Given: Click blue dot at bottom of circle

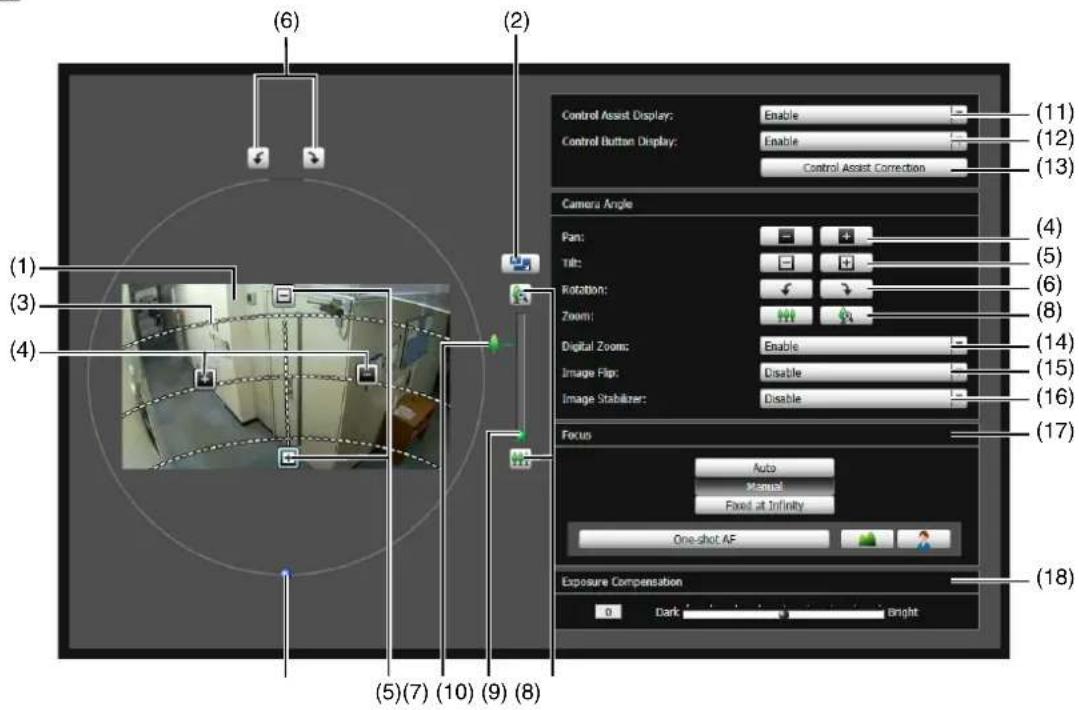Looking at the screenshot, I should [286, 573].
